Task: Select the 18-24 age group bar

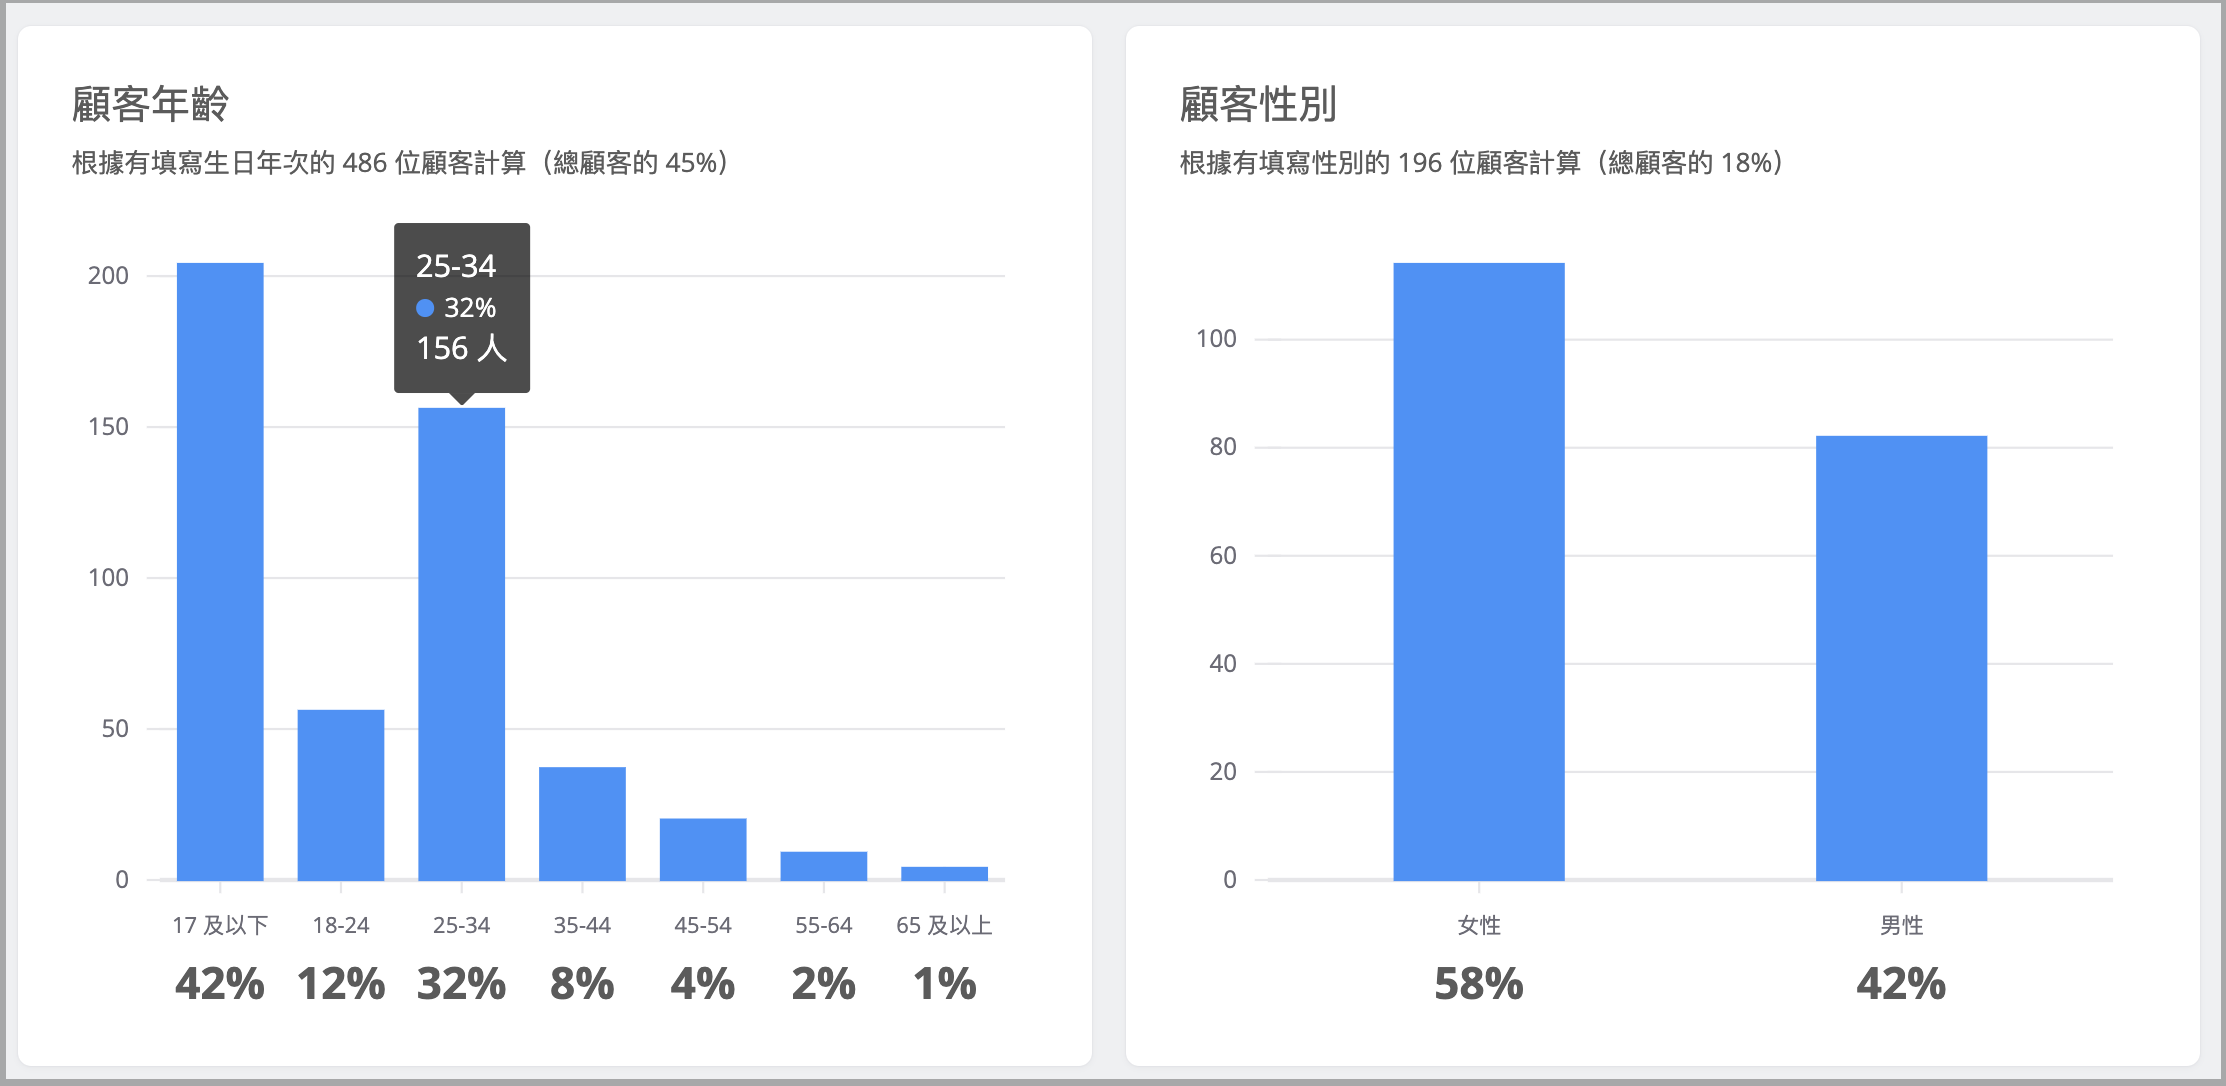Action: [x=341, y=795]
